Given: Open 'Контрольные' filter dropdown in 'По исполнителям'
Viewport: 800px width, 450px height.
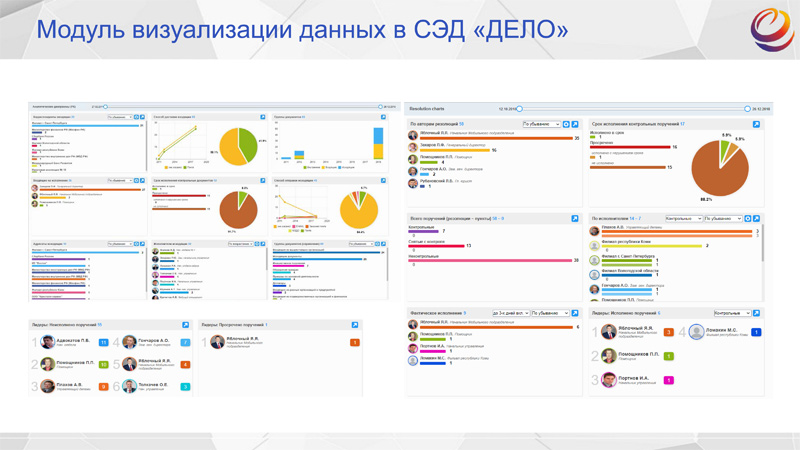Looking at the screenshot, I should [684, 218].
